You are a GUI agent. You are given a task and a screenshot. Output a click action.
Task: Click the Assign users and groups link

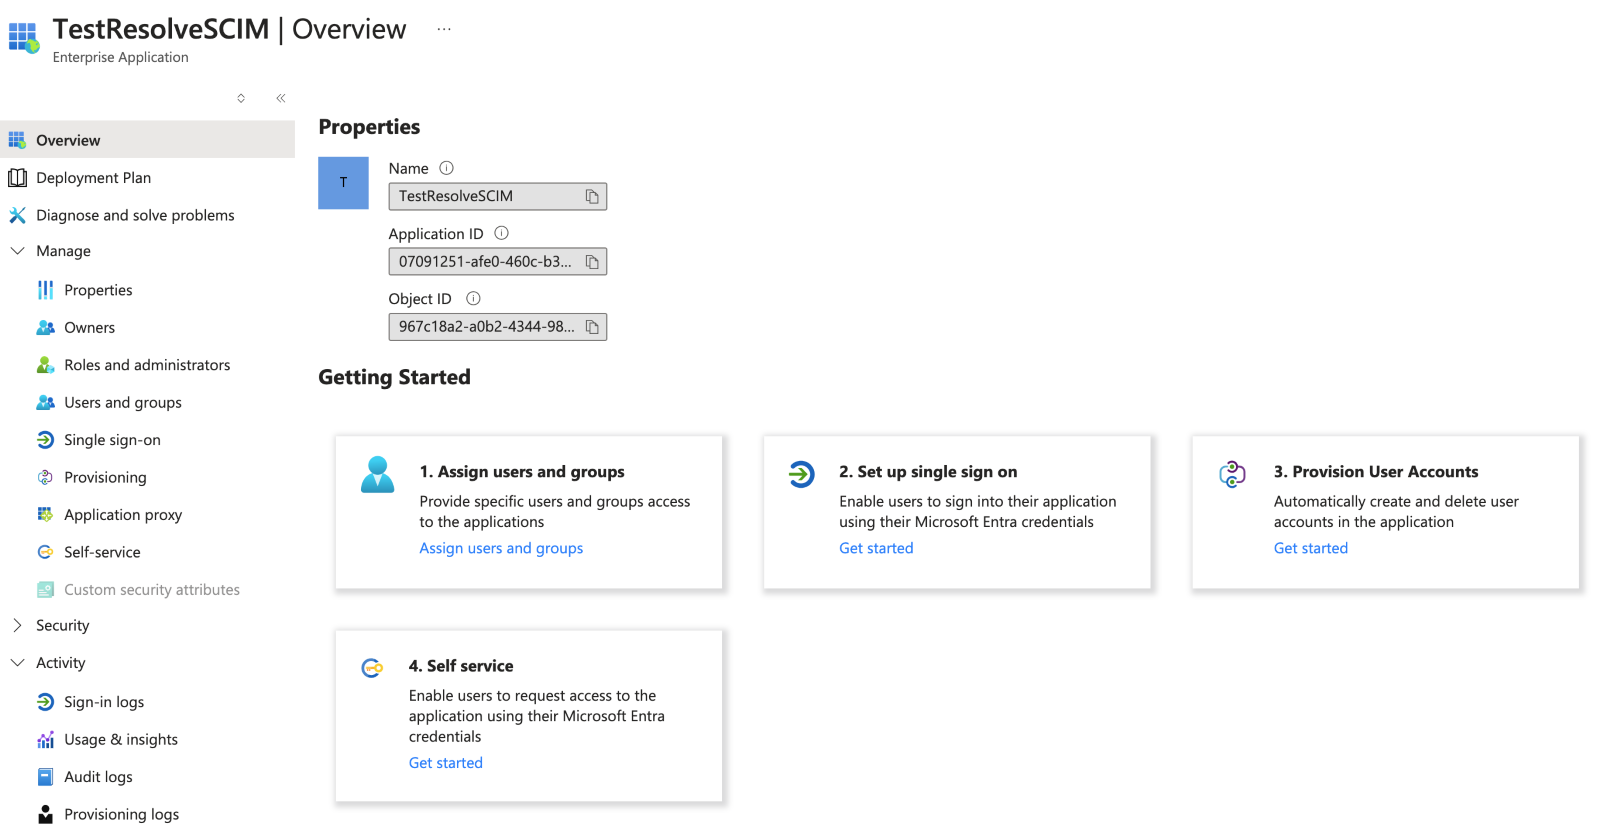501,548
